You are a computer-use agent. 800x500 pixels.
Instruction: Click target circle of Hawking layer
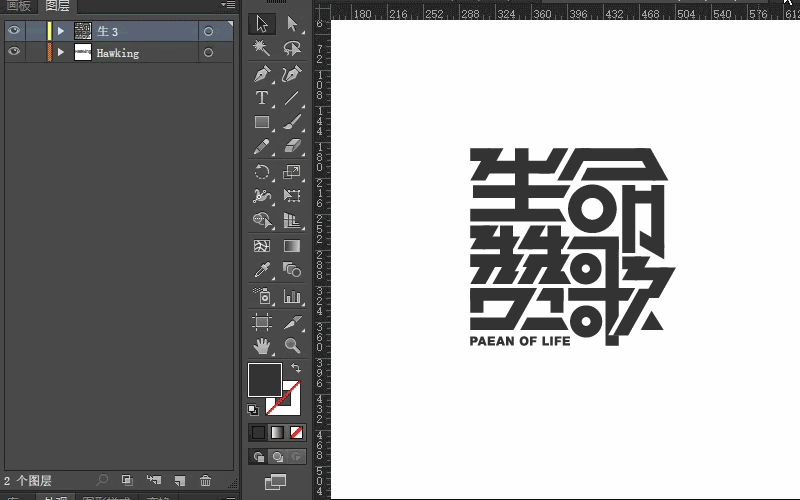208,53
